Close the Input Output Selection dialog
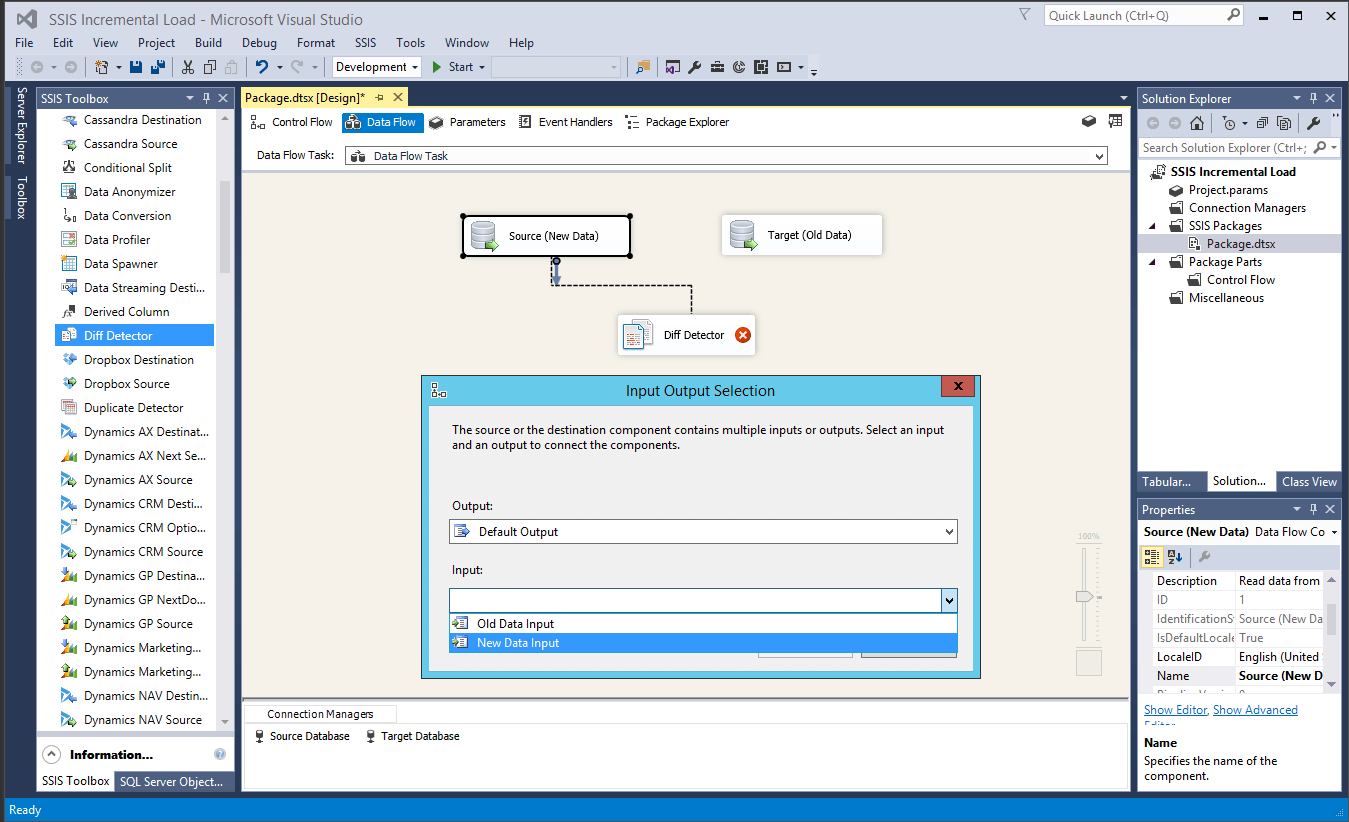 point(958,387)
